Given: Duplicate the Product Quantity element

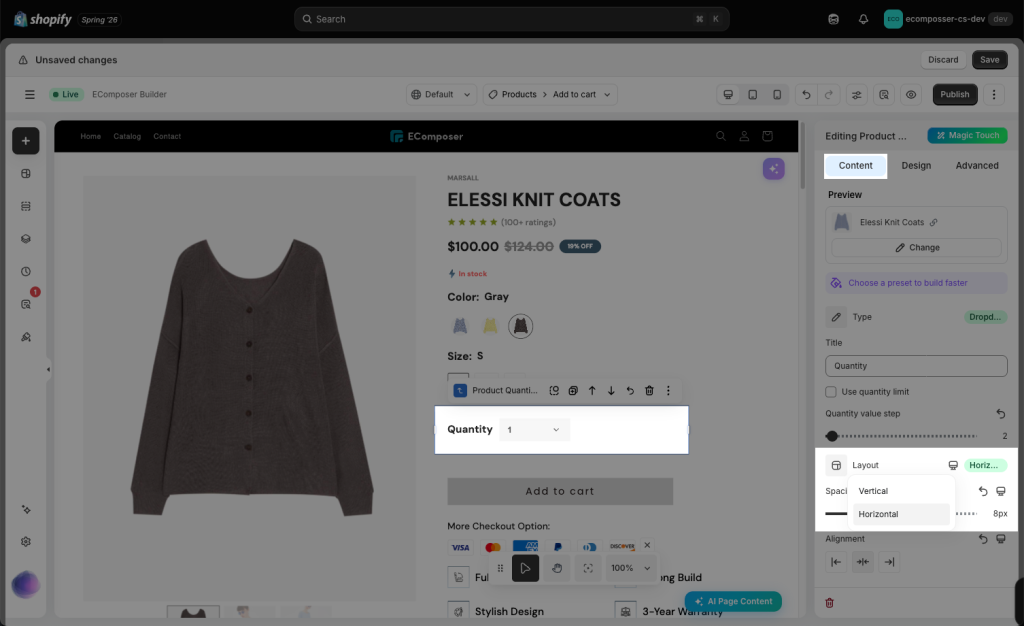Looking at the screenshot, I should point(573,390).
